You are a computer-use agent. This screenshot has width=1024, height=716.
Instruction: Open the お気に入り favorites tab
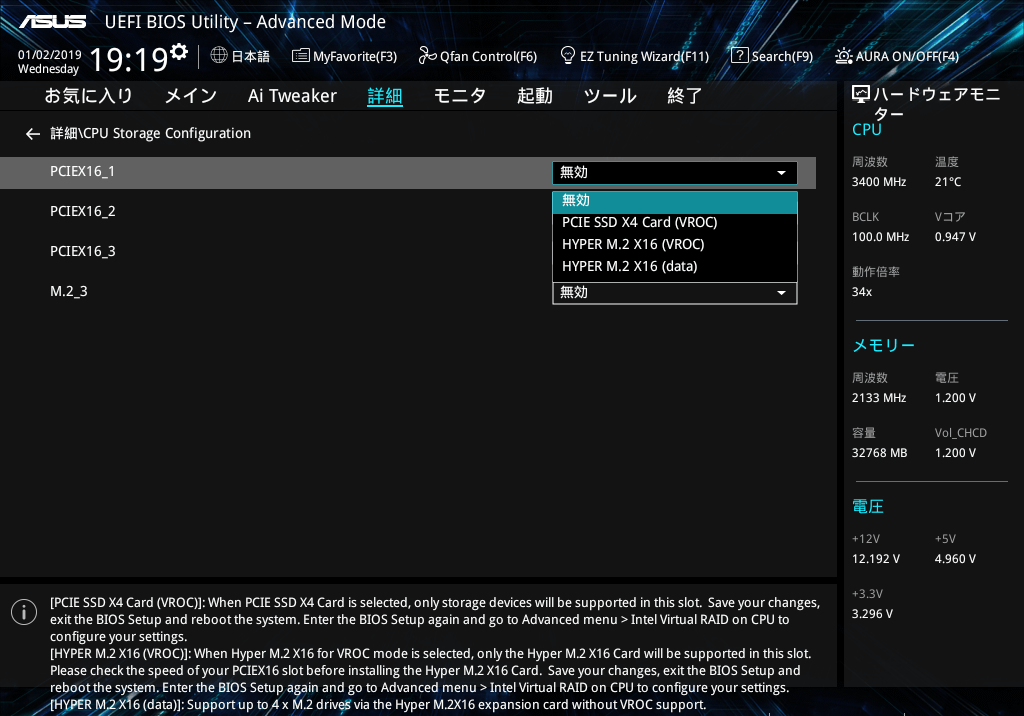[x=88, y=96]
